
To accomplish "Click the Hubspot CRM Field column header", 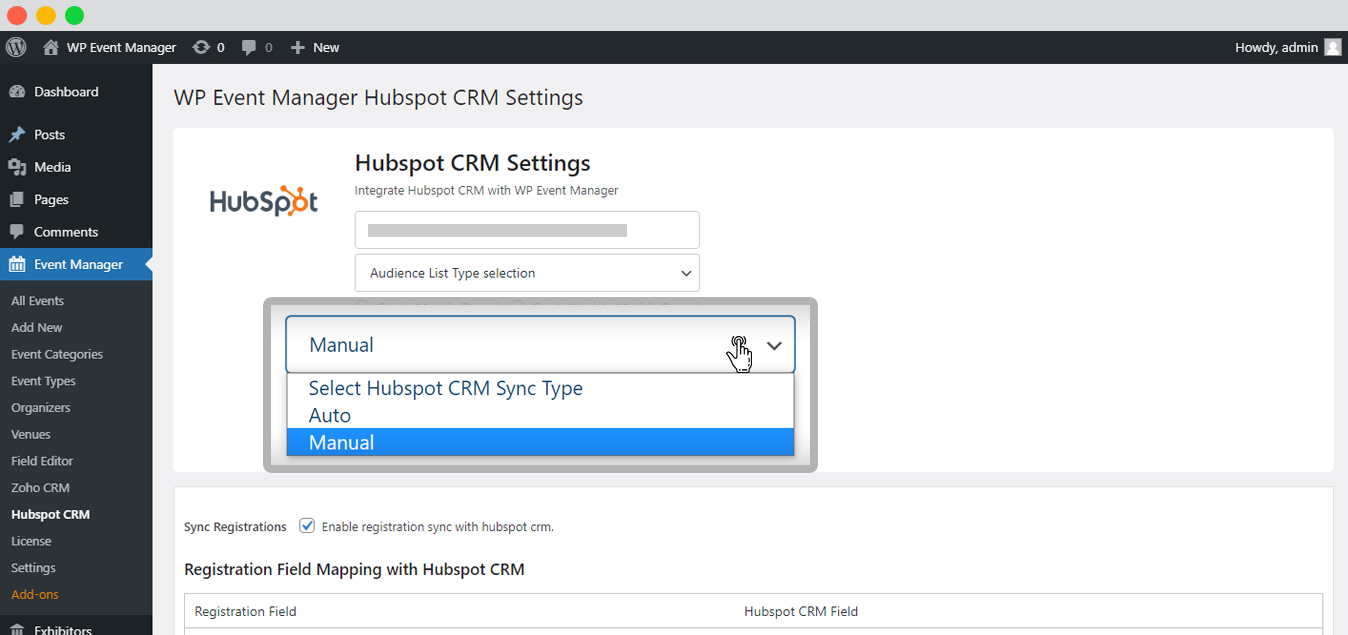I will click(801, 612).
